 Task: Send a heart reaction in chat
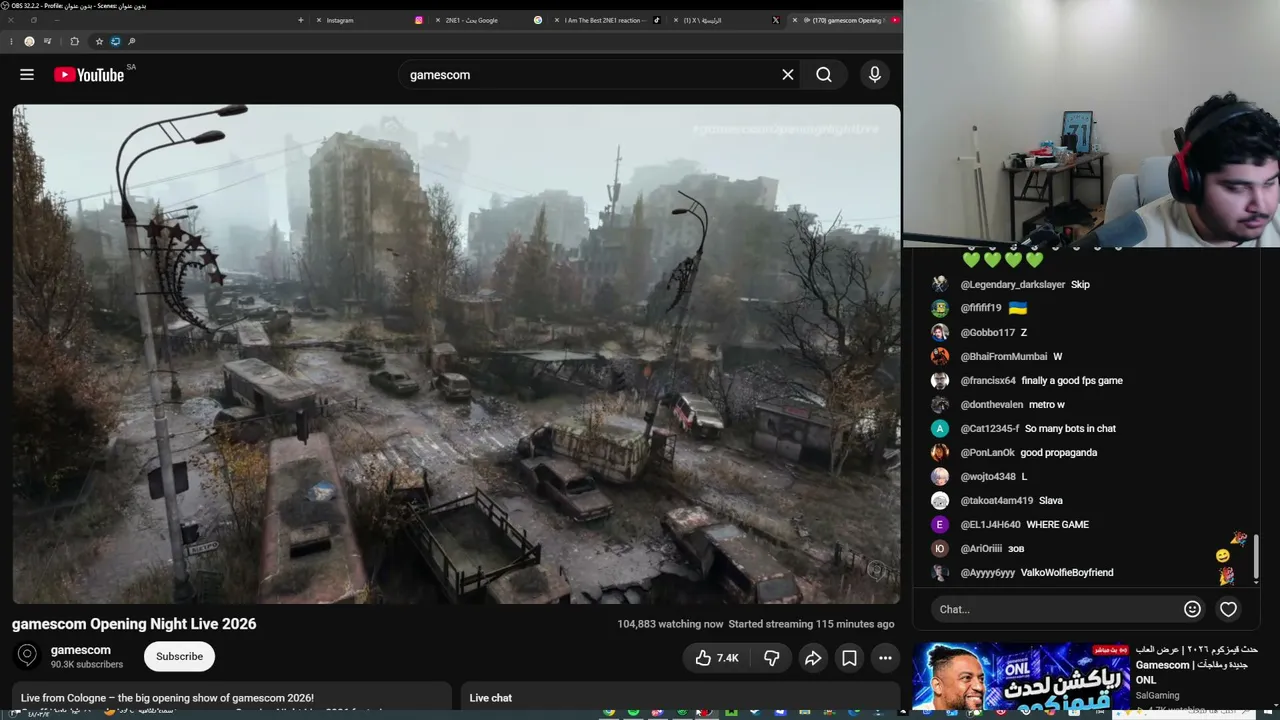1228,609
